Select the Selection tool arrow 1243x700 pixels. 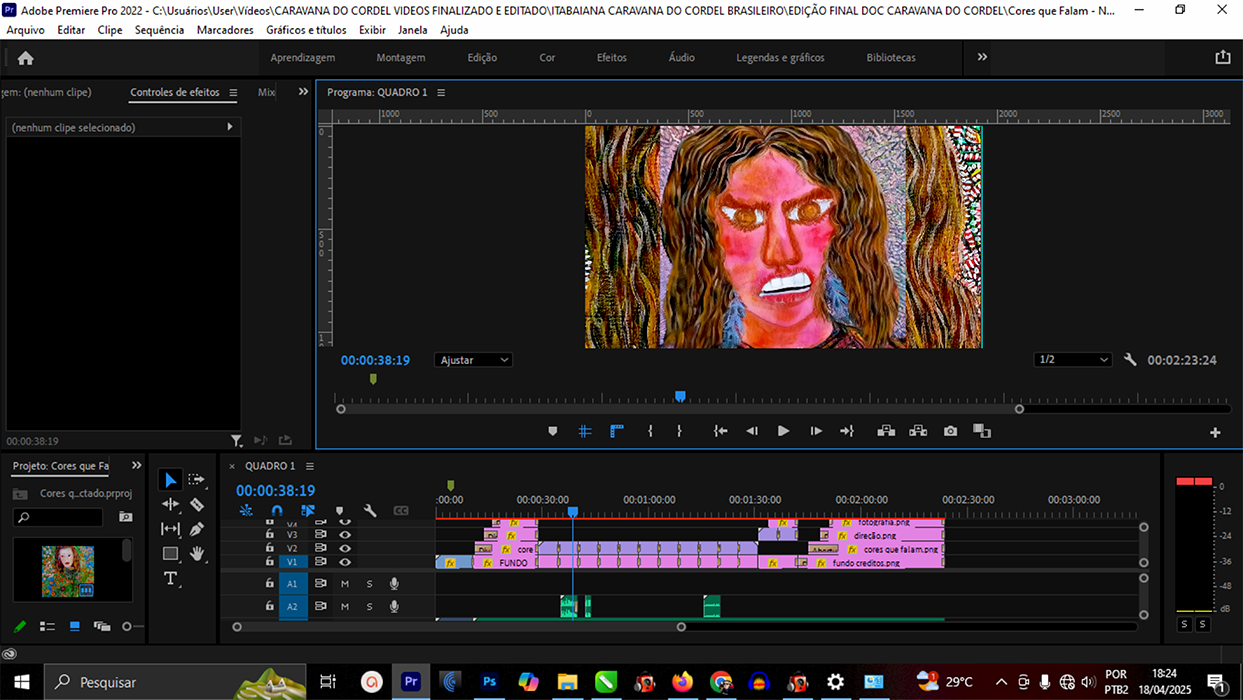click(x=170, y=480)
